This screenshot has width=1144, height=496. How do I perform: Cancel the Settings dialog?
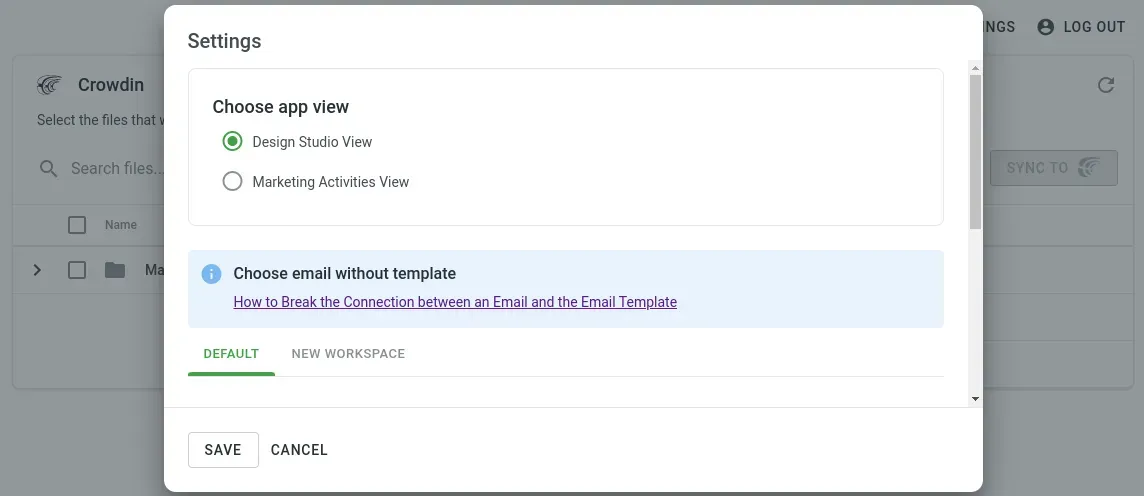pos(299,450)
